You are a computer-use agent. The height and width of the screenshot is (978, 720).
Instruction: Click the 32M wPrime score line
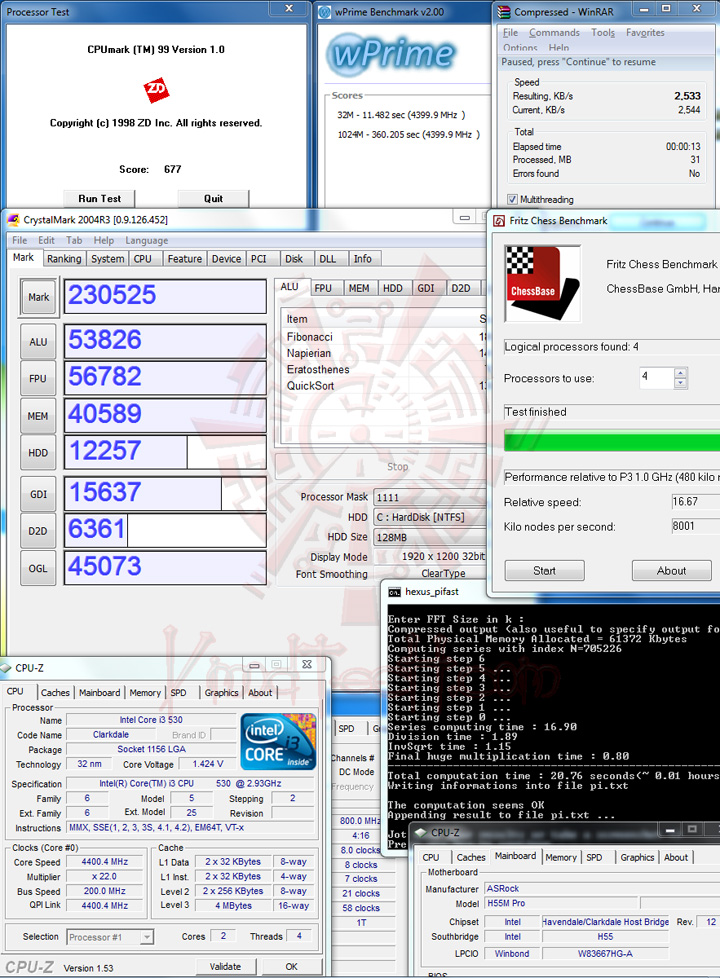[401, 115]
